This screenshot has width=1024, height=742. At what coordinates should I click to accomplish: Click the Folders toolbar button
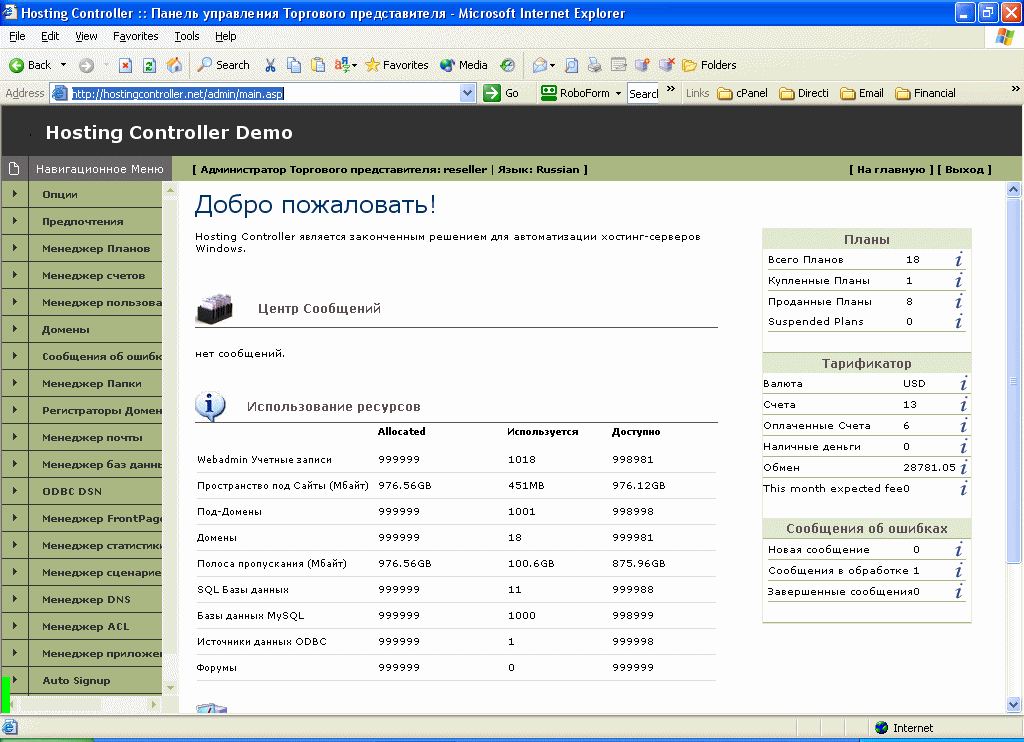[x=709, y=65]
